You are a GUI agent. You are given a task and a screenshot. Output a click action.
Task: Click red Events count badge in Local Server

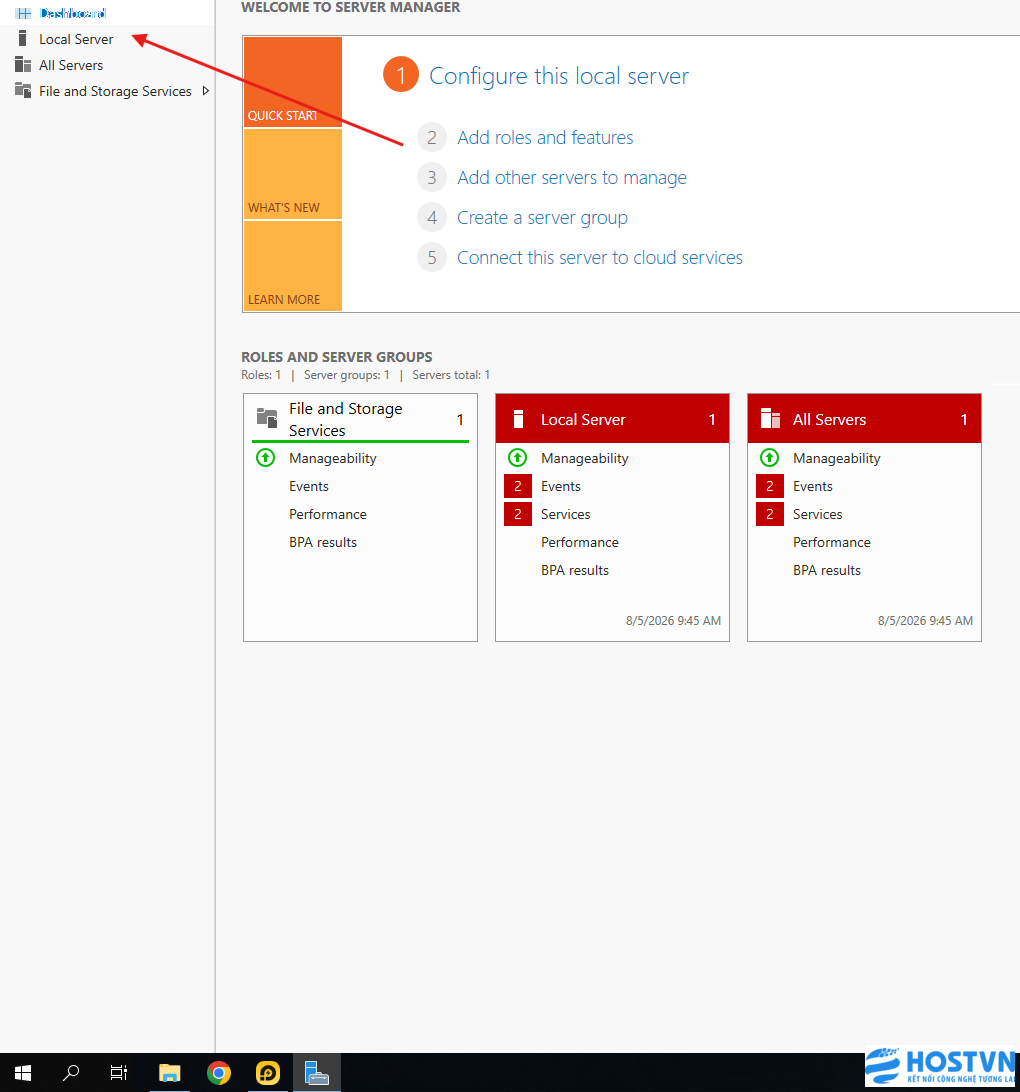pyautogui.click(x=517, y=486)
